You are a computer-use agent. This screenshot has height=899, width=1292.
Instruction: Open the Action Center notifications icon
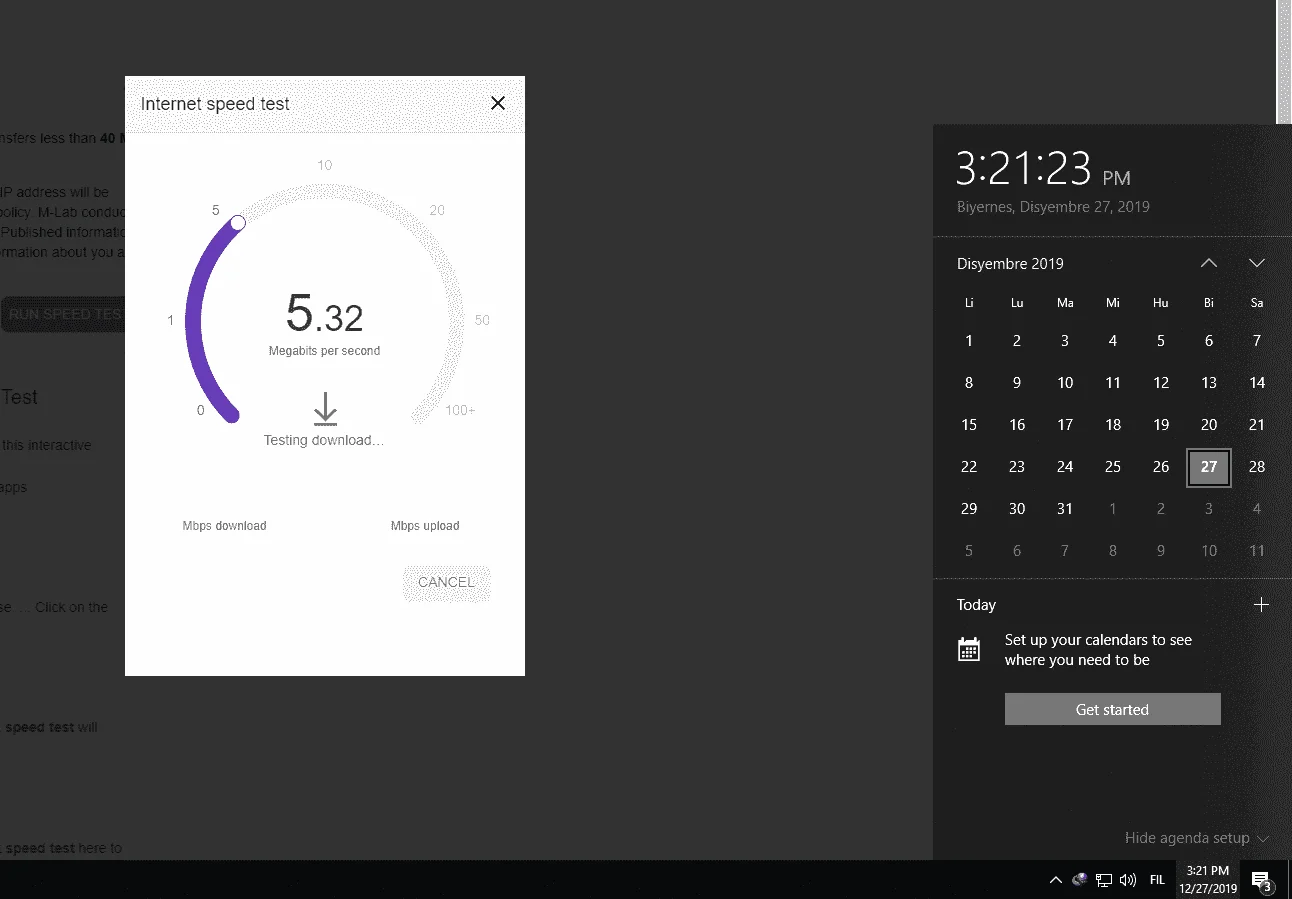click(x=1262, y=880)
